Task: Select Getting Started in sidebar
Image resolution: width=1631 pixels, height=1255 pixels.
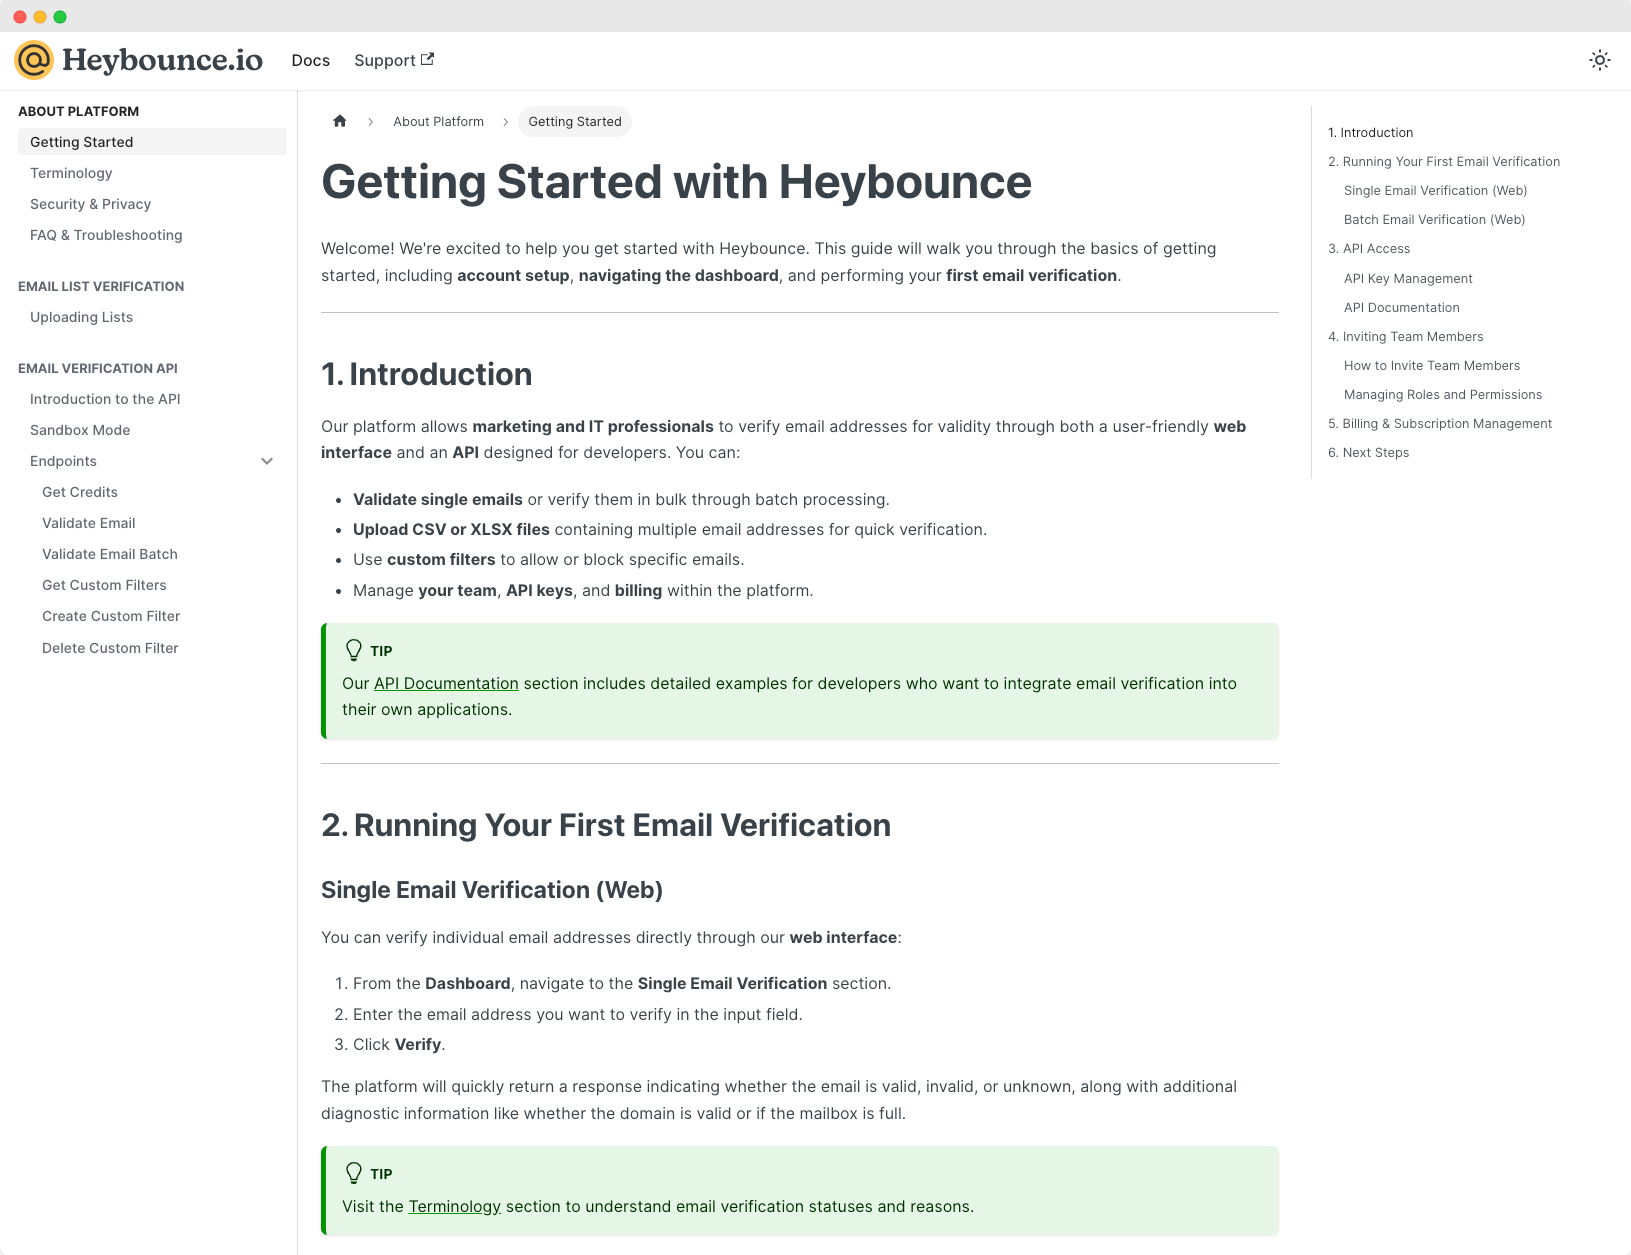Action: point(152,142)
